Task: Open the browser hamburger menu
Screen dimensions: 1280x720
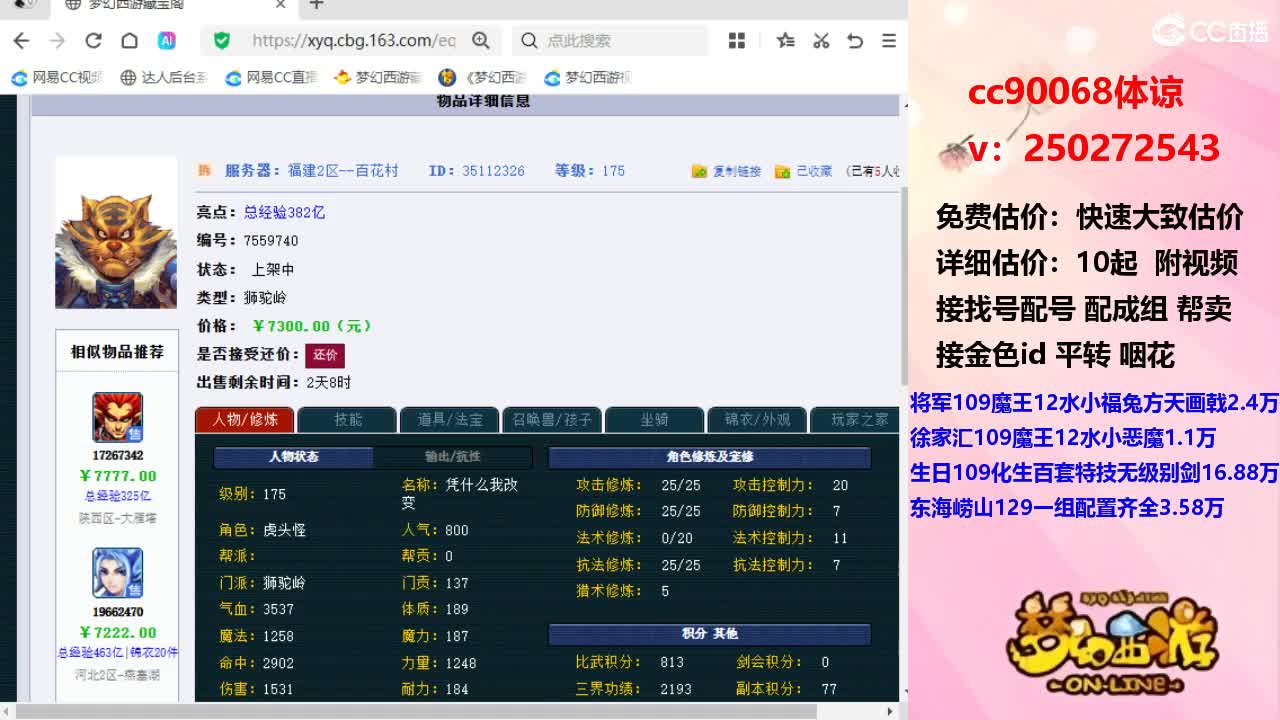Action: [x=889, y=41]
